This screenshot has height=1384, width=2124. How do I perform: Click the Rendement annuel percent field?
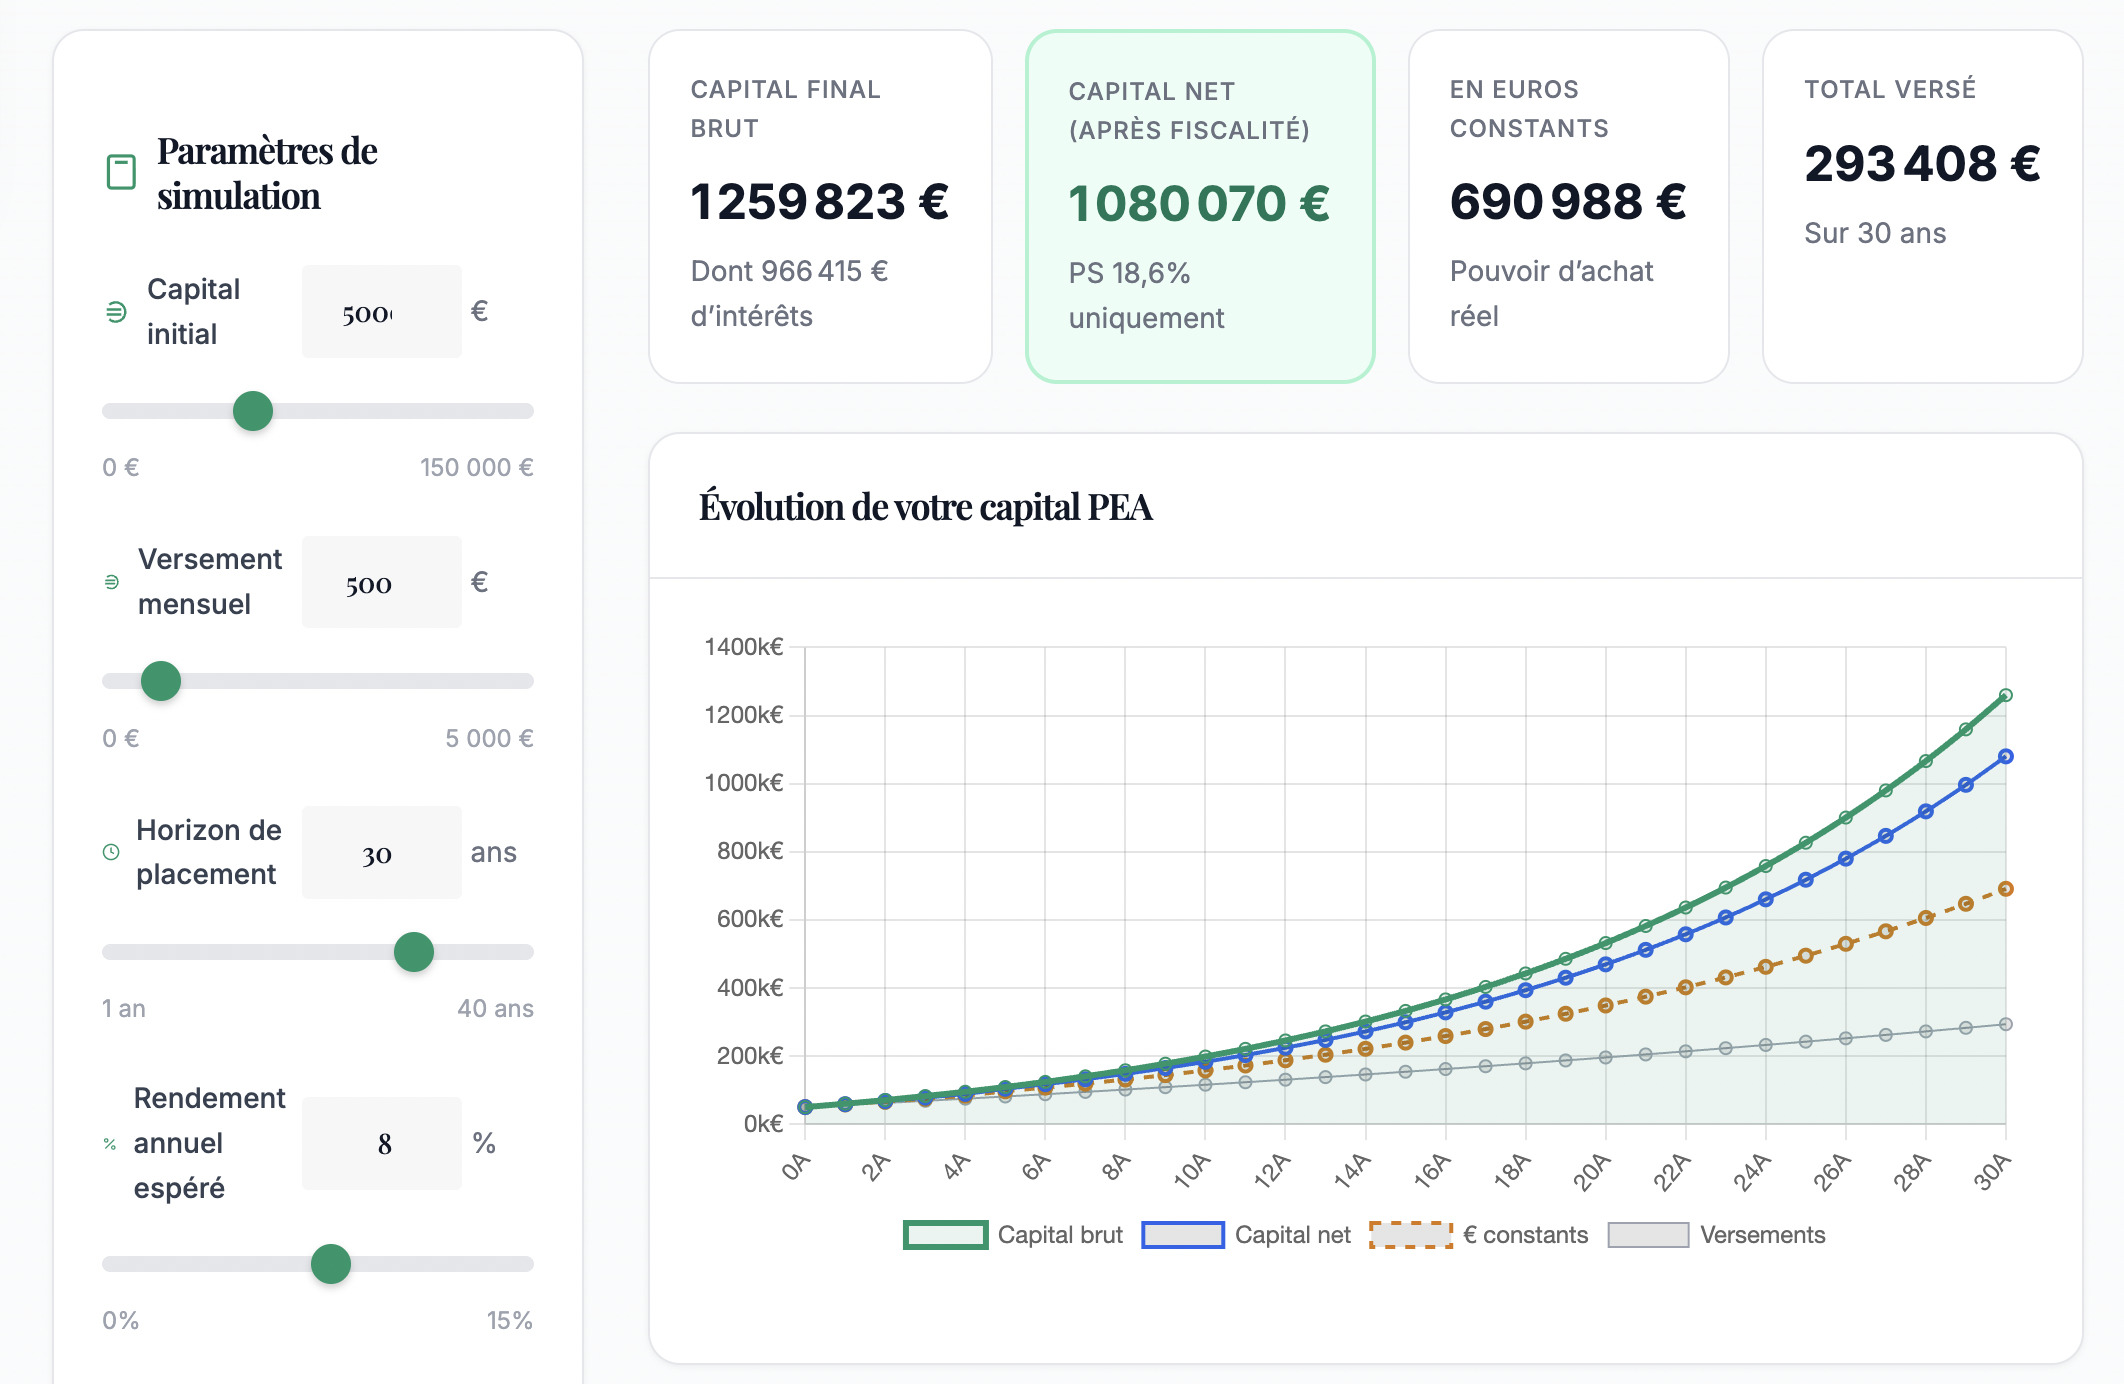point(382,1143)
